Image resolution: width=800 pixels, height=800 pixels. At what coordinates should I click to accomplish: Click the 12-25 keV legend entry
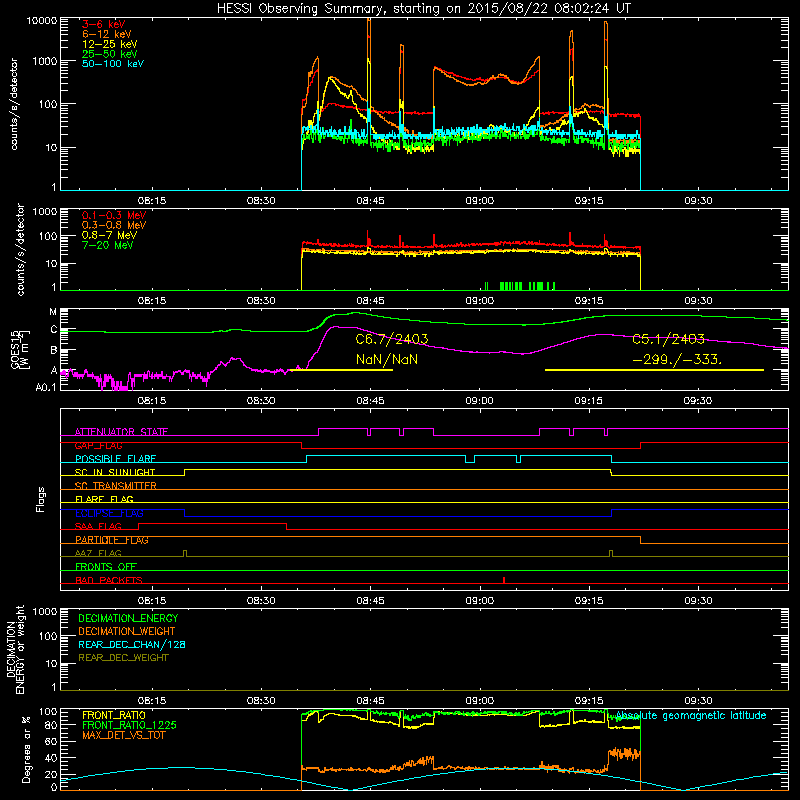[x=109, y=44]
